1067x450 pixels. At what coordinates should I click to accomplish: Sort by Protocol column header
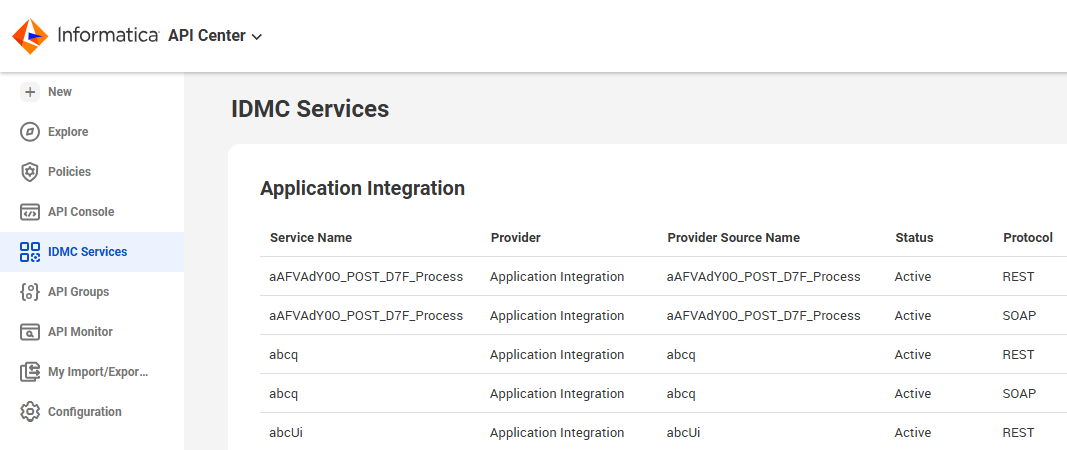point(1028,238)
